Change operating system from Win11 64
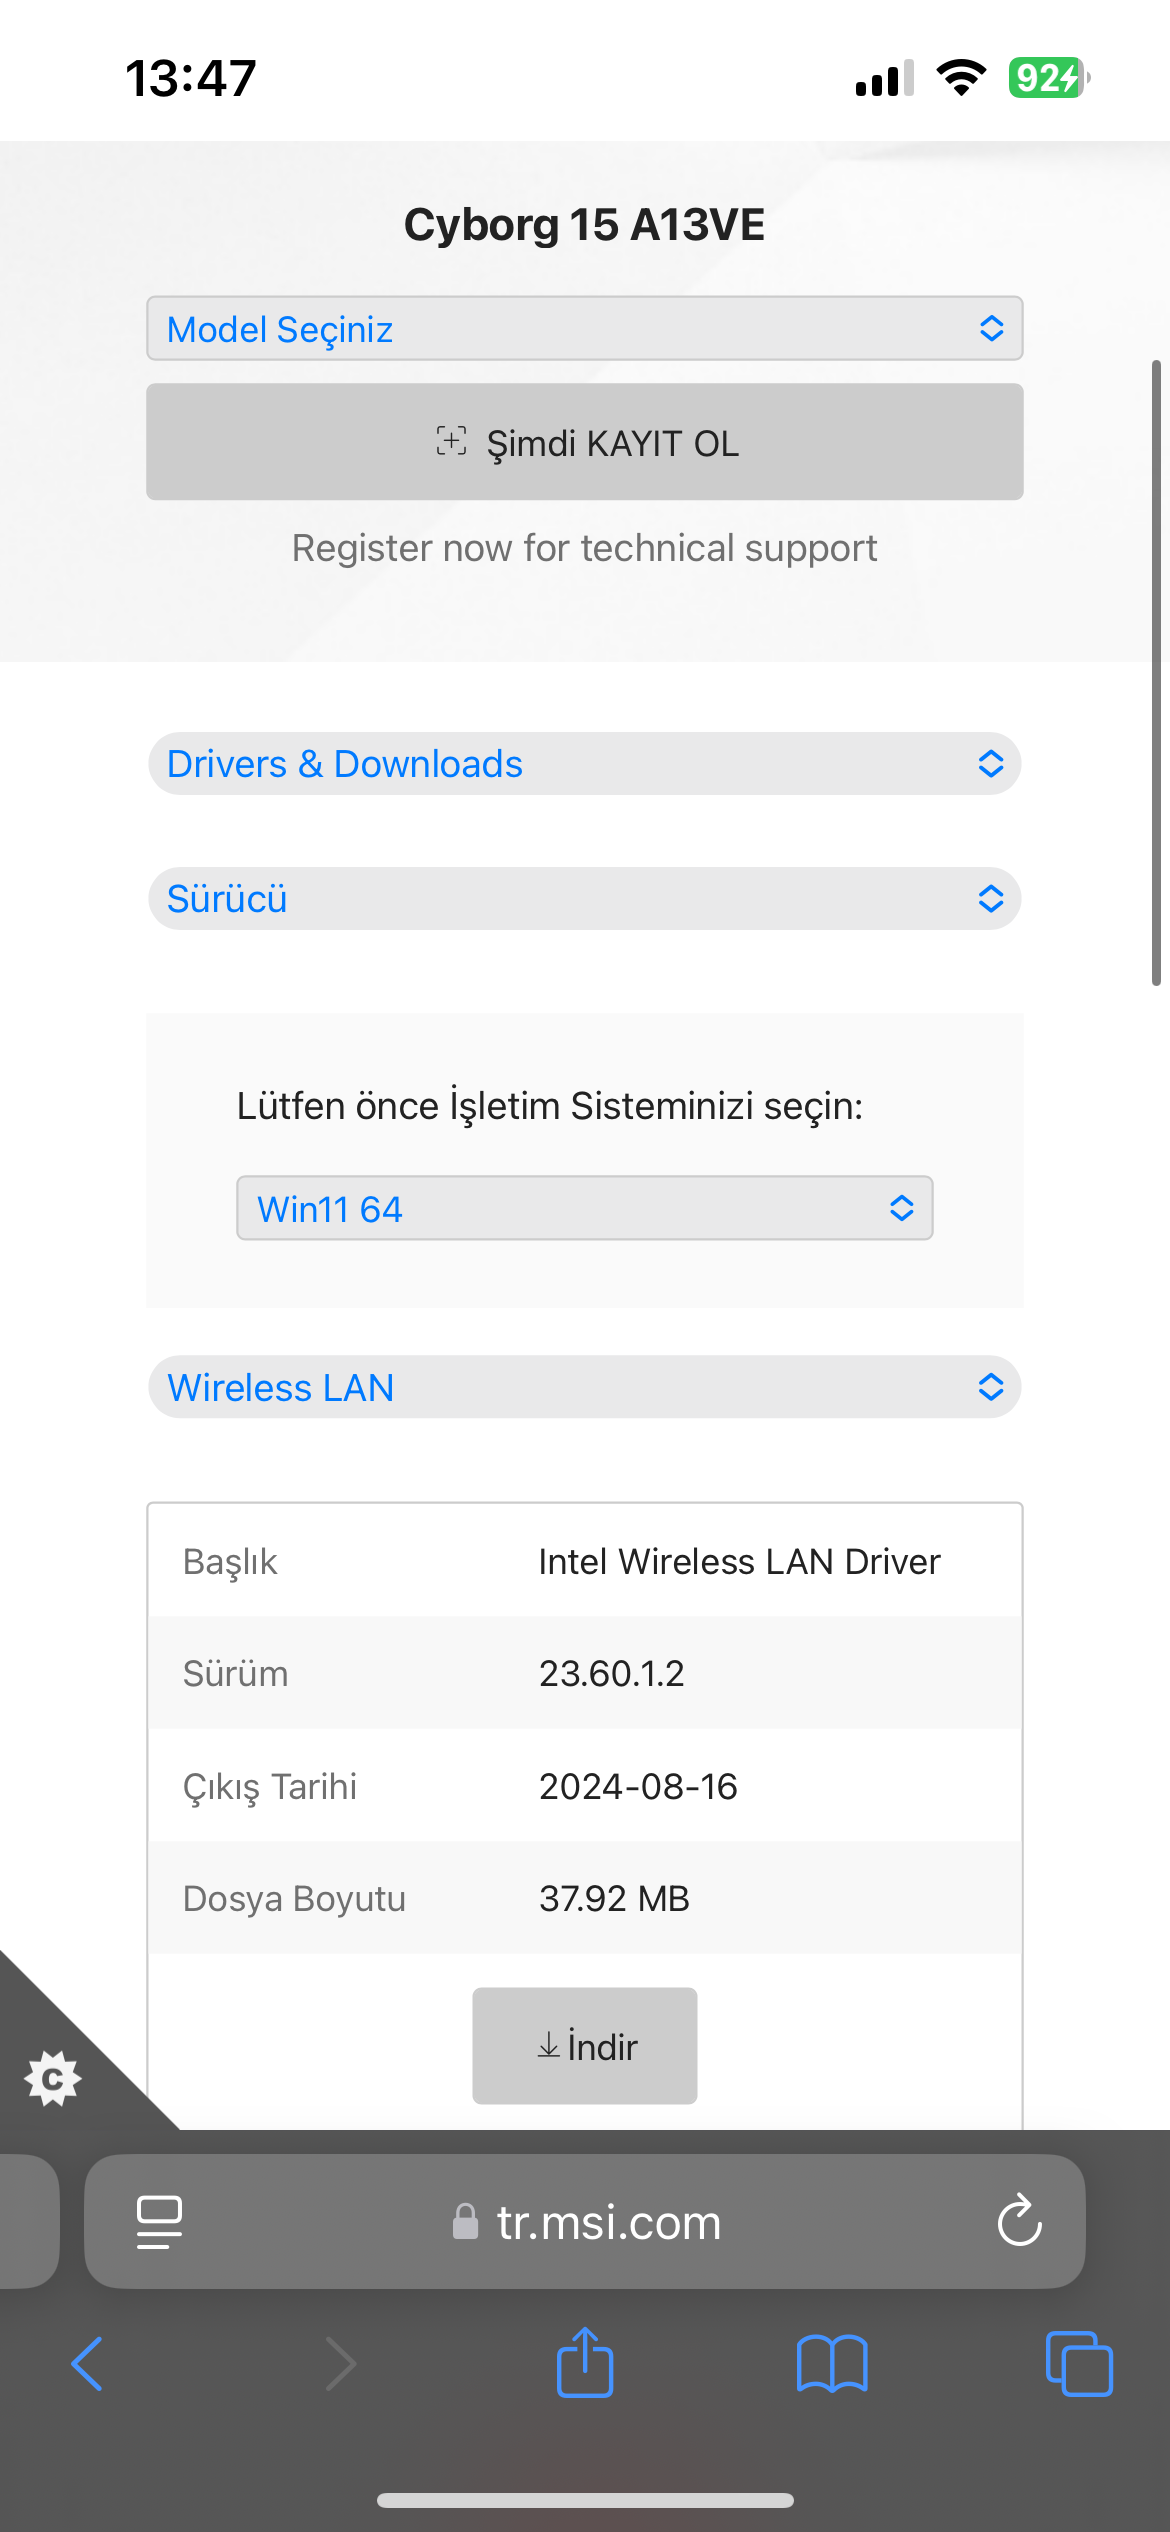Viewport: 1170px width, 2532px height. 585,1208
